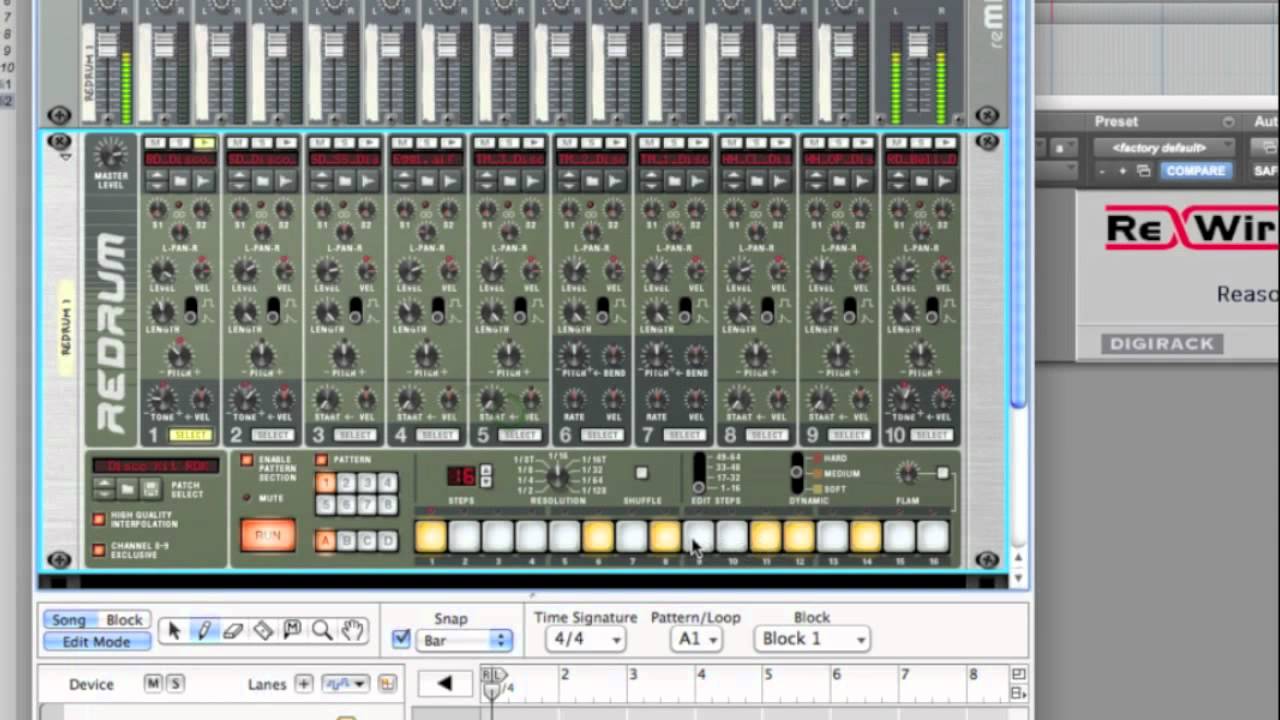1280x720 pixels.
Task: Toggle step 9 in the Redrum step sequencer
Action: pos(698,536)
